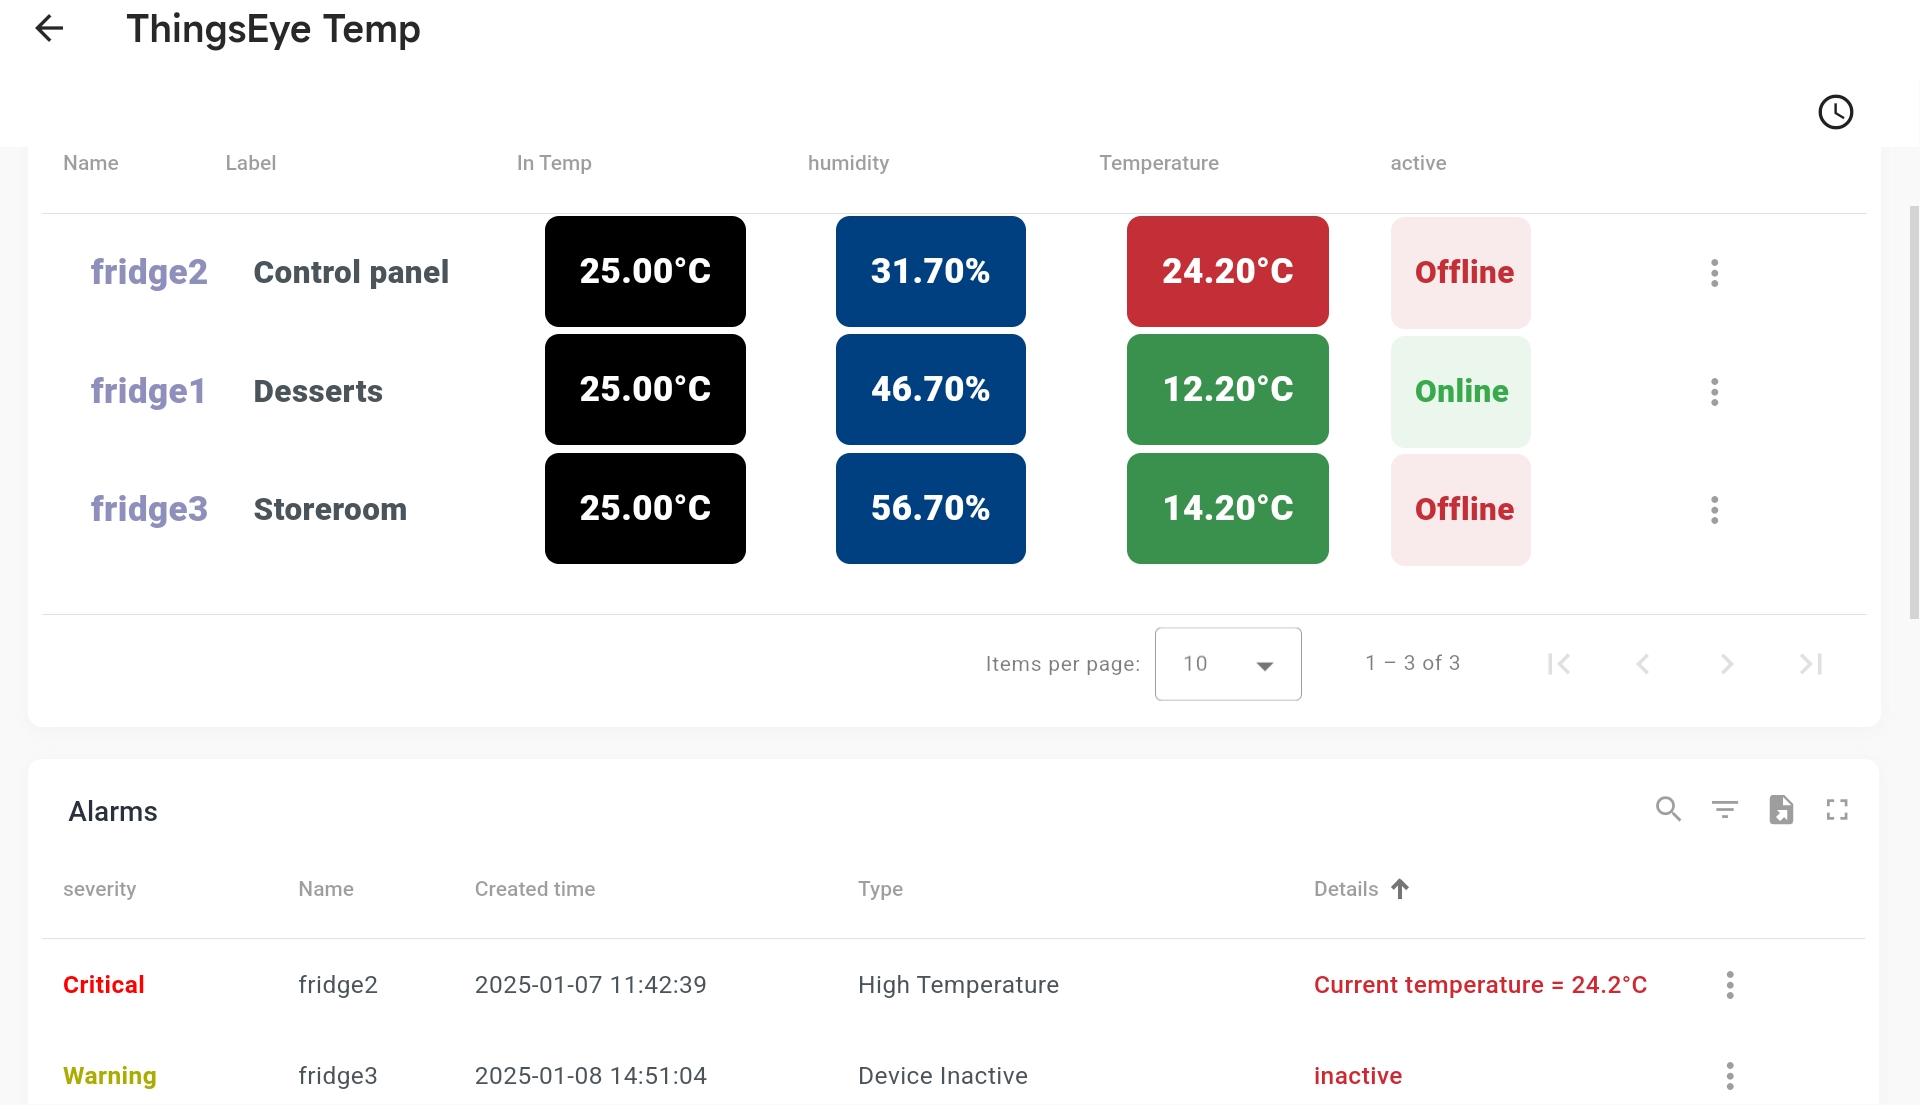Viewport: 1920px width, 1111px height.
Task: Click the back arrow icon
Action: click(x=49, y=29)
